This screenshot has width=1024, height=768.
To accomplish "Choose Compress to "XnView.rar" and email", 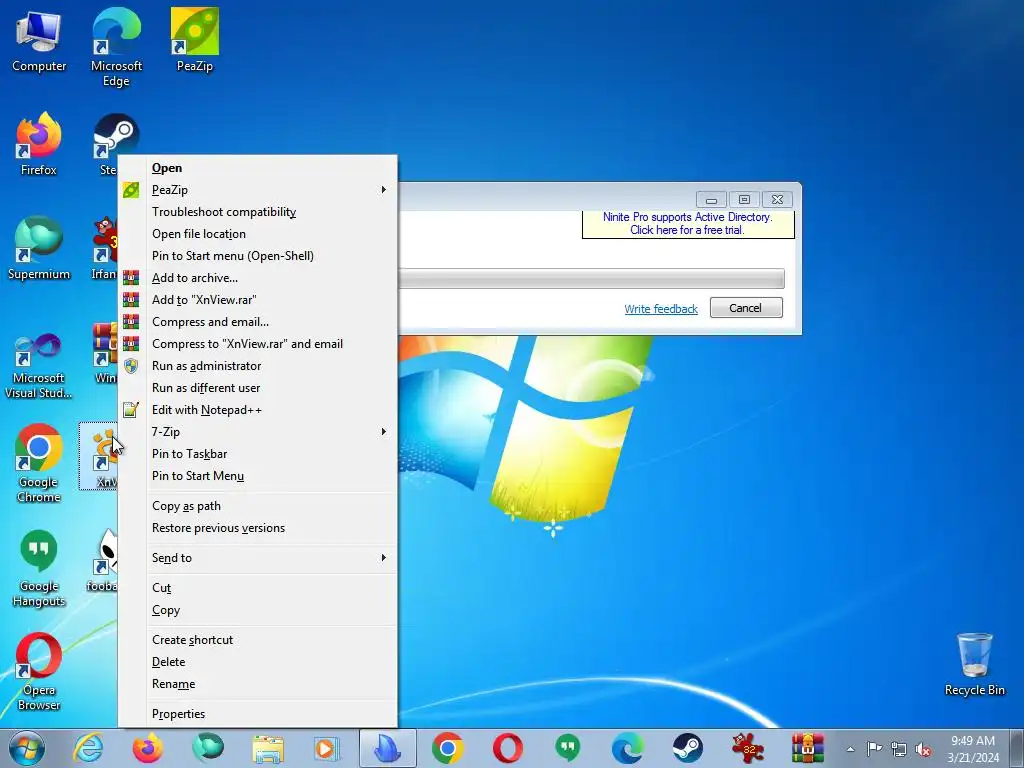I will pyautogui.click(x=258, y=344).
